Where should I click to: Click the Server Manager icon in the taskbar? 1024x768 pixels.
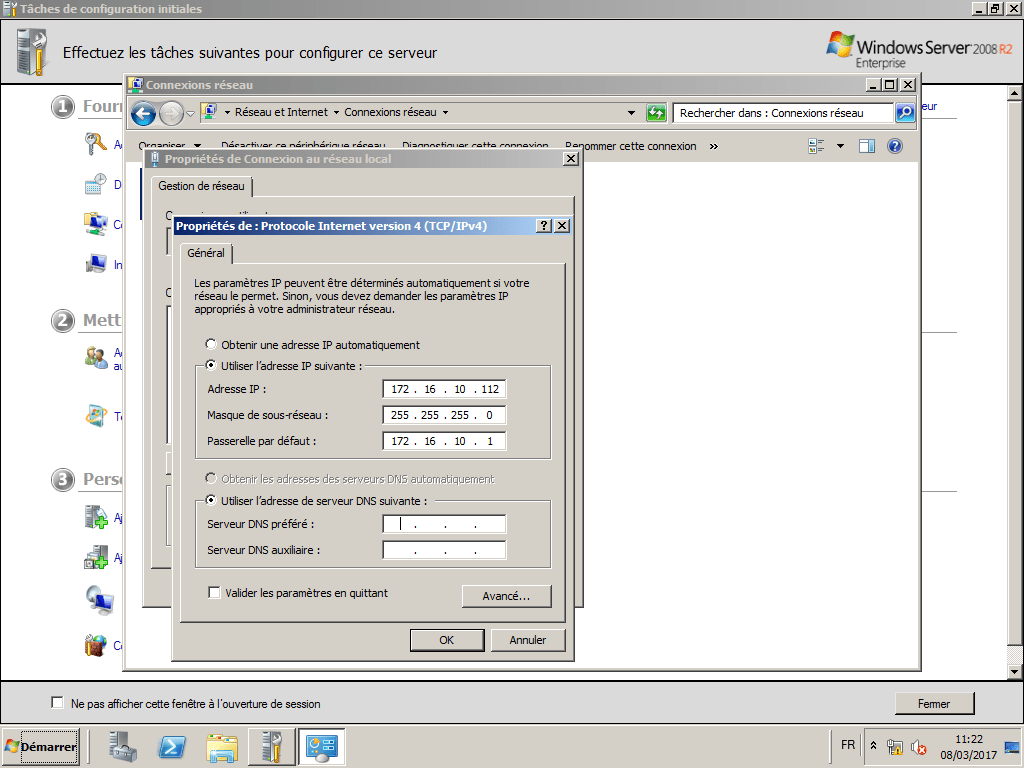tap(122, 747)
